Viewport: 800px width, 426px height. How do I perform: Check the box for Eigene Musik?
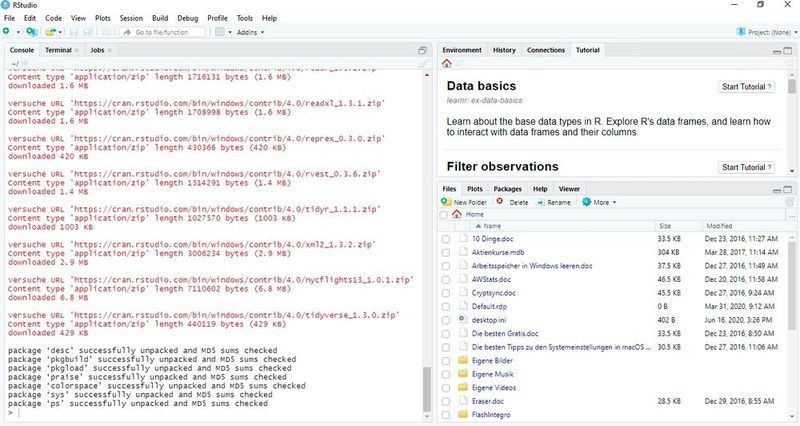coord(446,374)
